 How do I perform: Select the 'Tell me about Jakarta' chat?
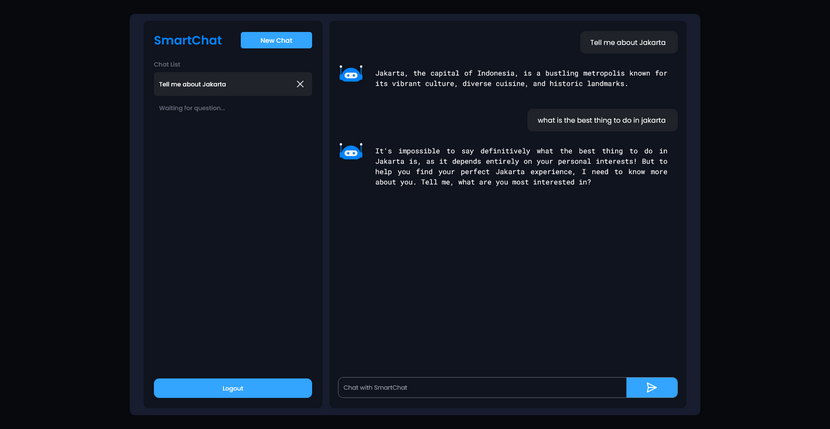click(x=233, y=84)
